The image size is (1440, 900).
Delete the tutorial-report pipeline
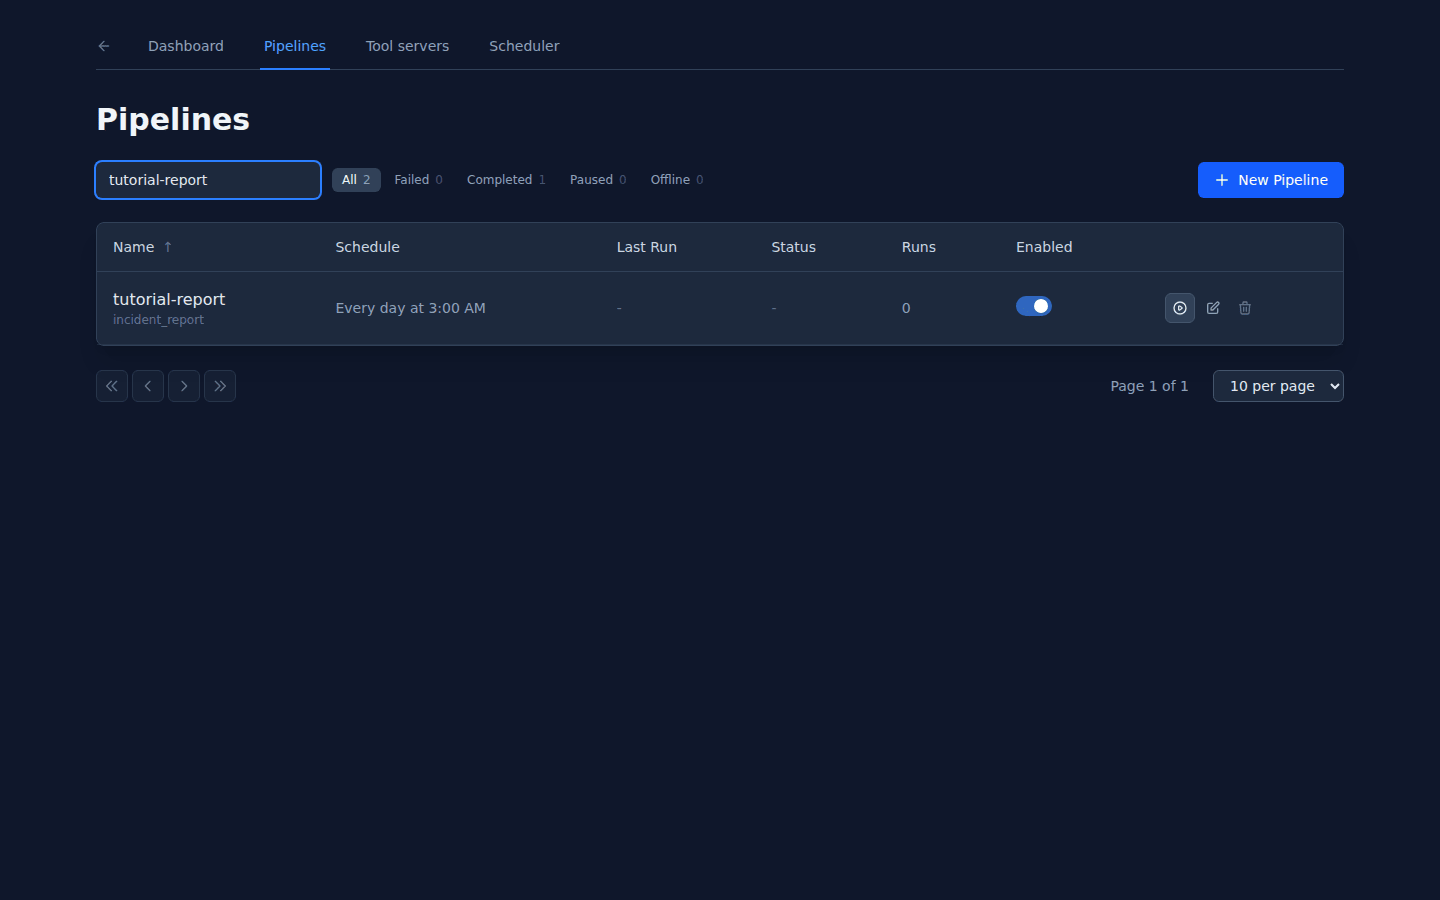(x=1245, y=308)
